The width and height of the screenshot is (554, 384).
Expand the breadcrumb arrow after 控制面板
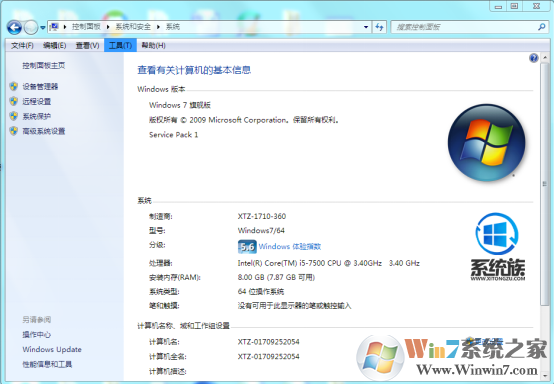(x=108, y=27)
